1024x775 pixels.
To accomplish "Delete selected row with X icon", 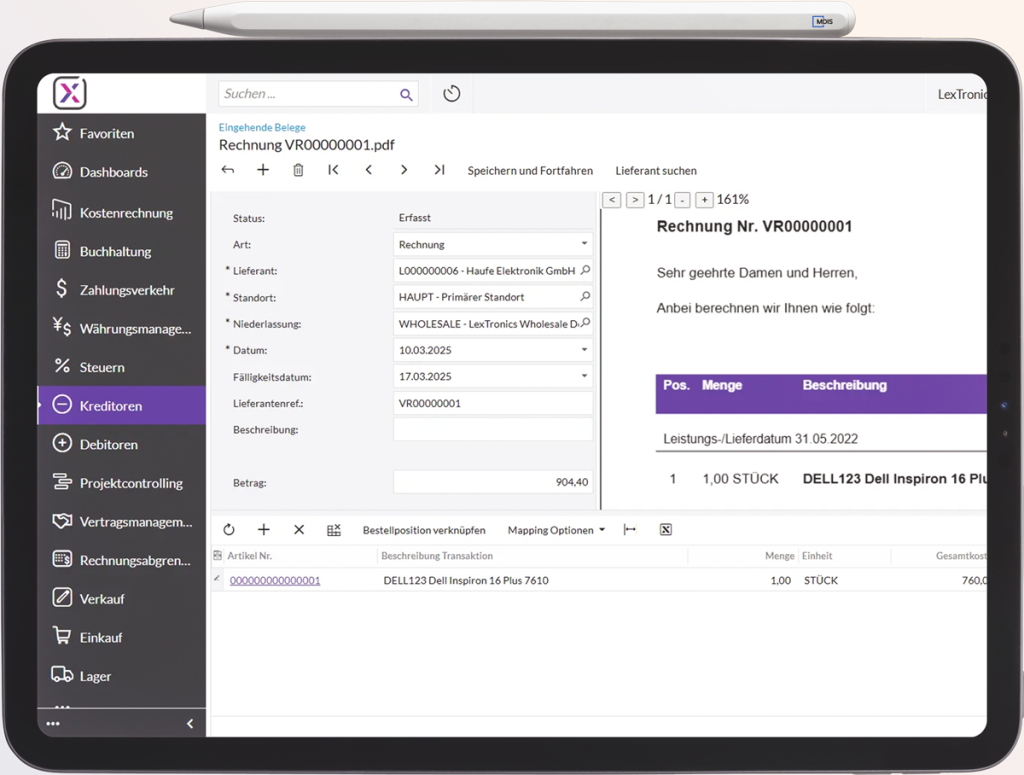I will point(299,530).
